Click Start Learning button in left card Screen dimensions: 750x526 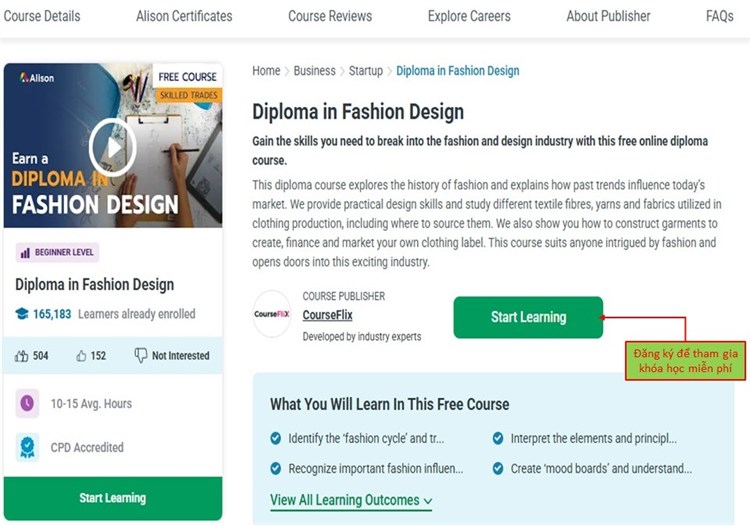pyautogui.click(x=112, y=498)
